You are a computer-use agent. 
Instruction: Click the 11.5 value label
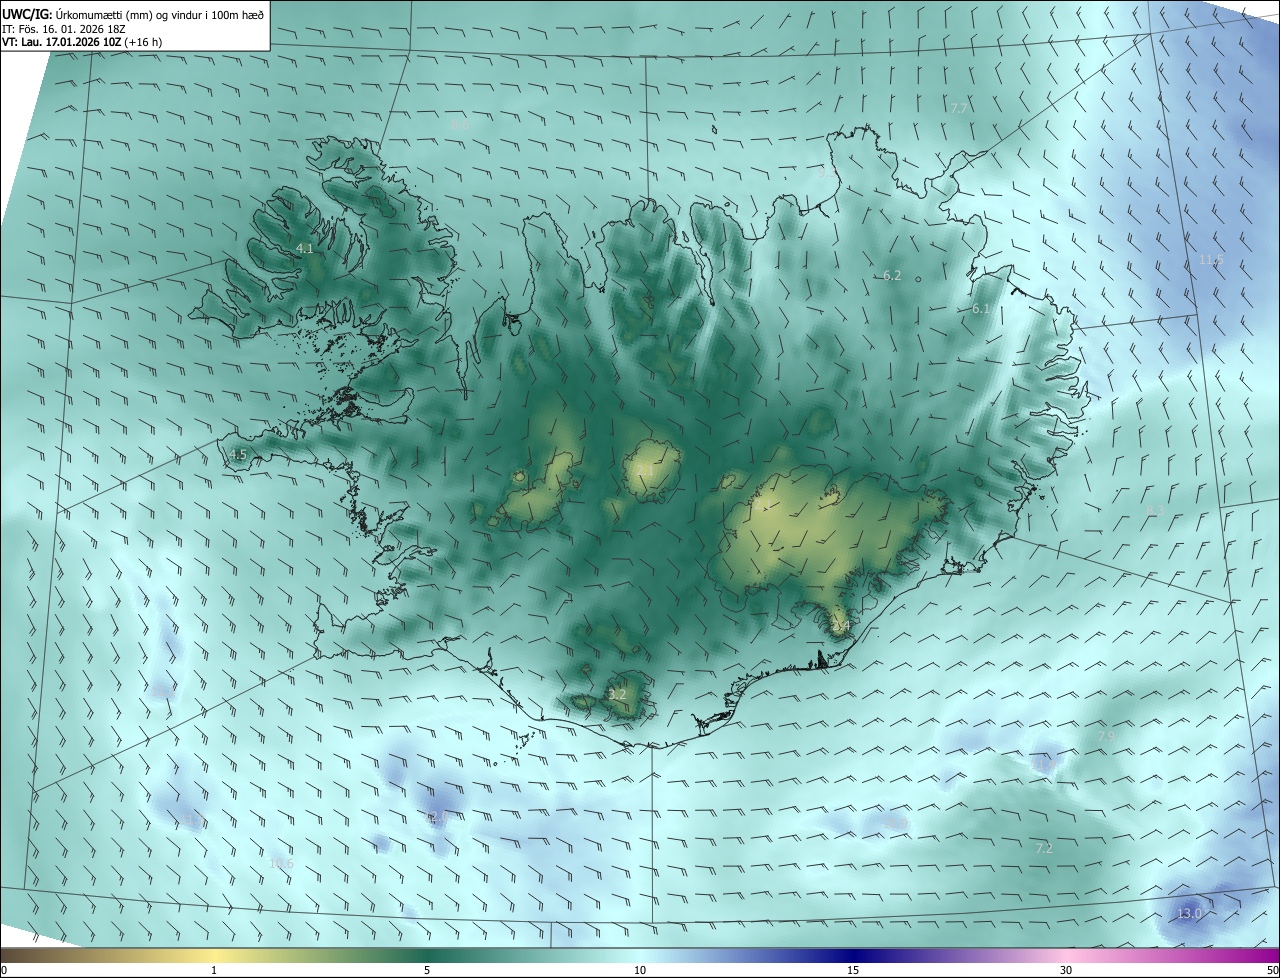point(1211,260)
